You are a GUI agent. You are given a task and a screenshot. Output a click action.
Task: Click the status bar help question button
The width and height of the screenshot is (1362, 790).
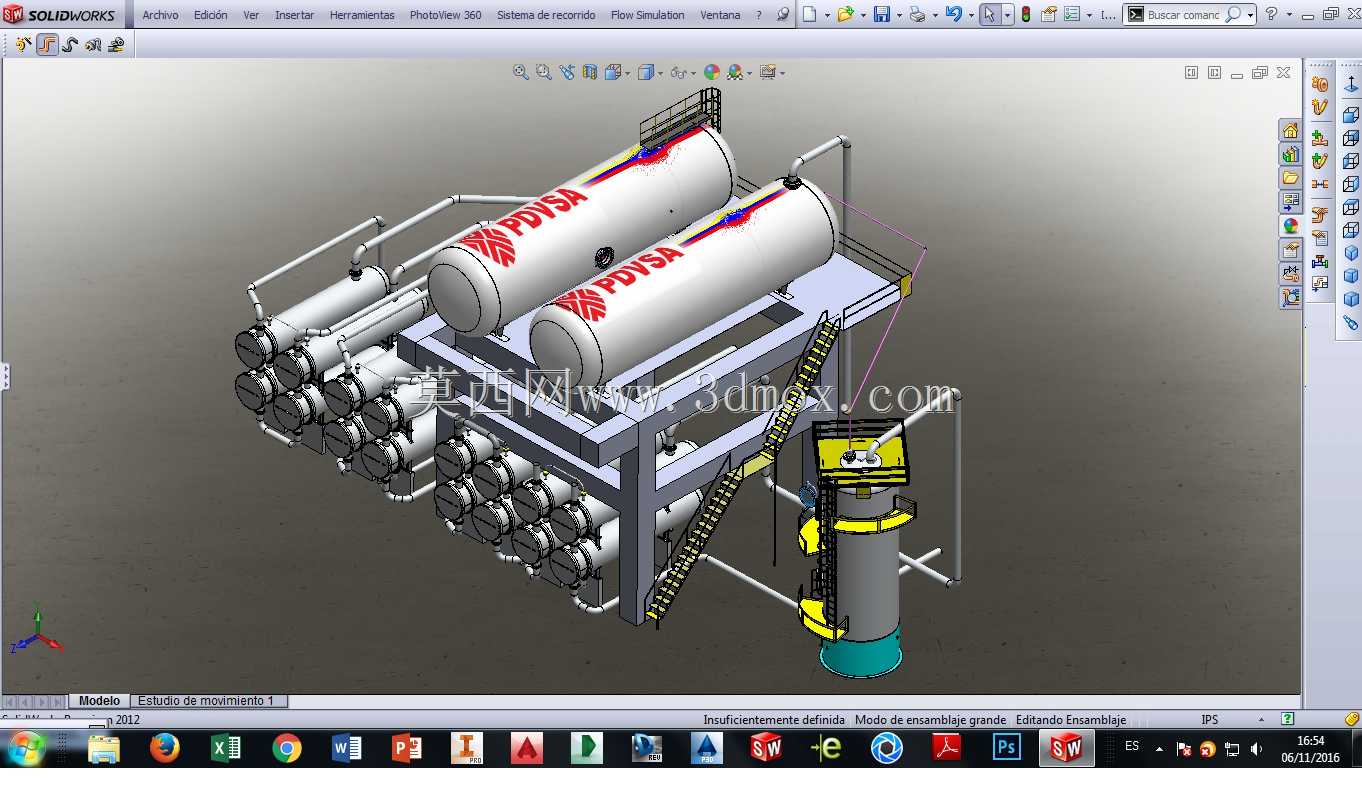point(1288,719)
